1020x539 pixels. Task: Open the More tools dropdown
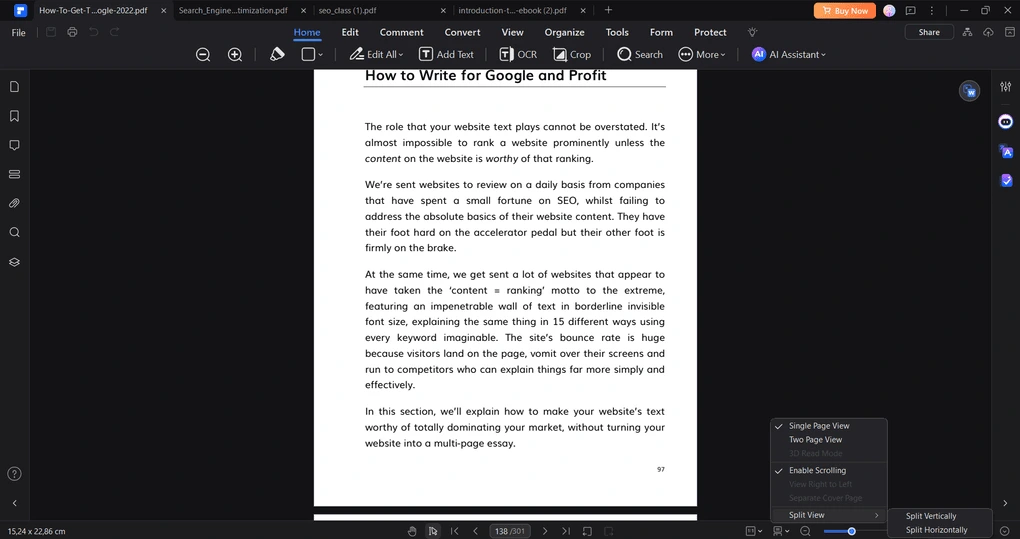tap(702, 55)
